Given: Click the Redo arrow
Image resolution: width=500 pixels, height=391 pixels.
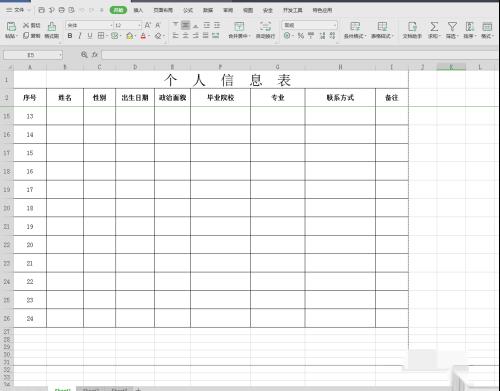Looking at the screenshot, I should pyautogui.click(x=91, y=10).
